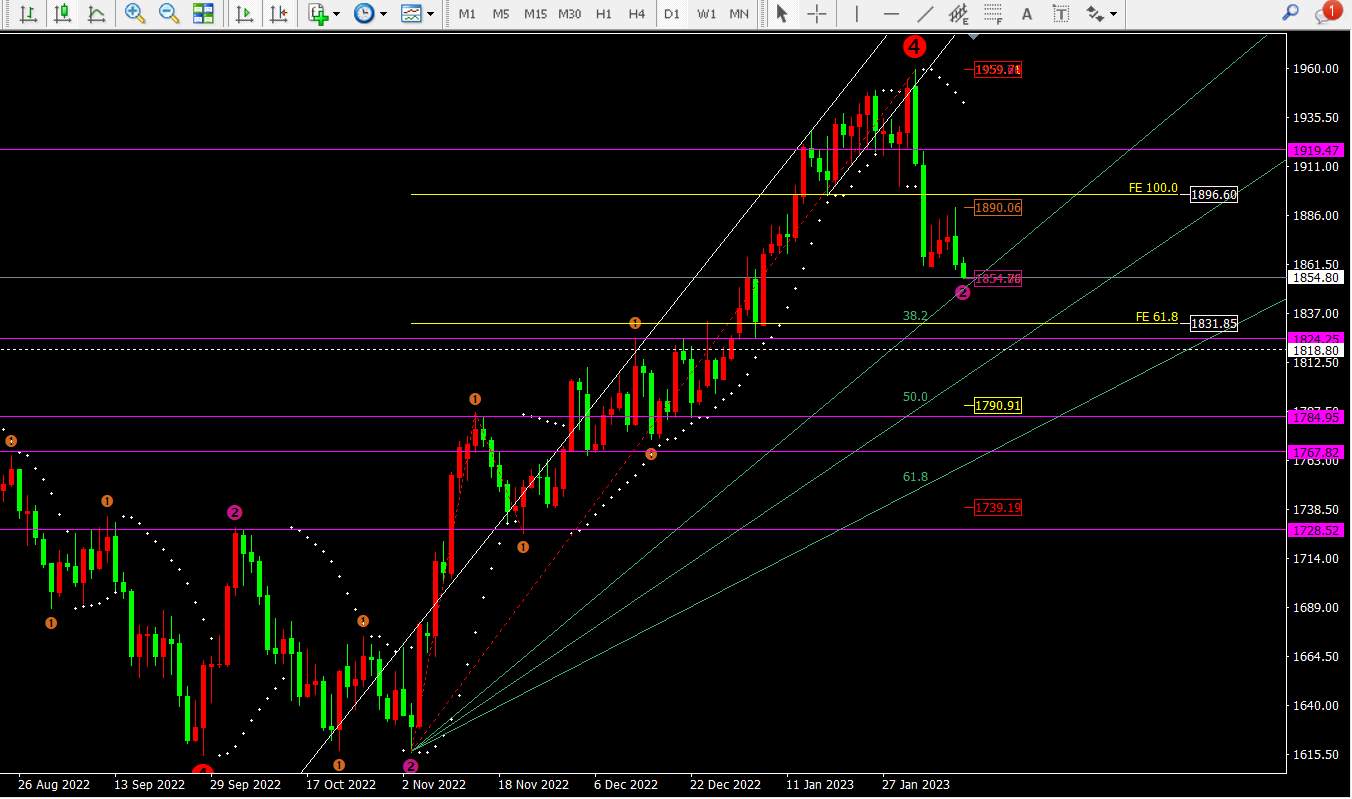Select the H4 timeframe button
This screenshot has height=799, width=1352.
pyautogui.click(x=637, y=14)
